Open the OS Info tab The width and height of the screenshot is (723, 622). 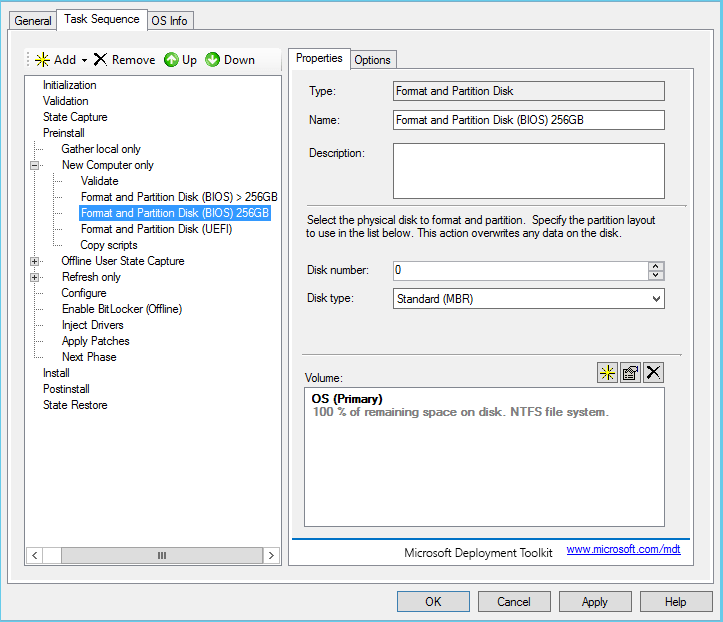pyautogui.click(x=170, y=21)
